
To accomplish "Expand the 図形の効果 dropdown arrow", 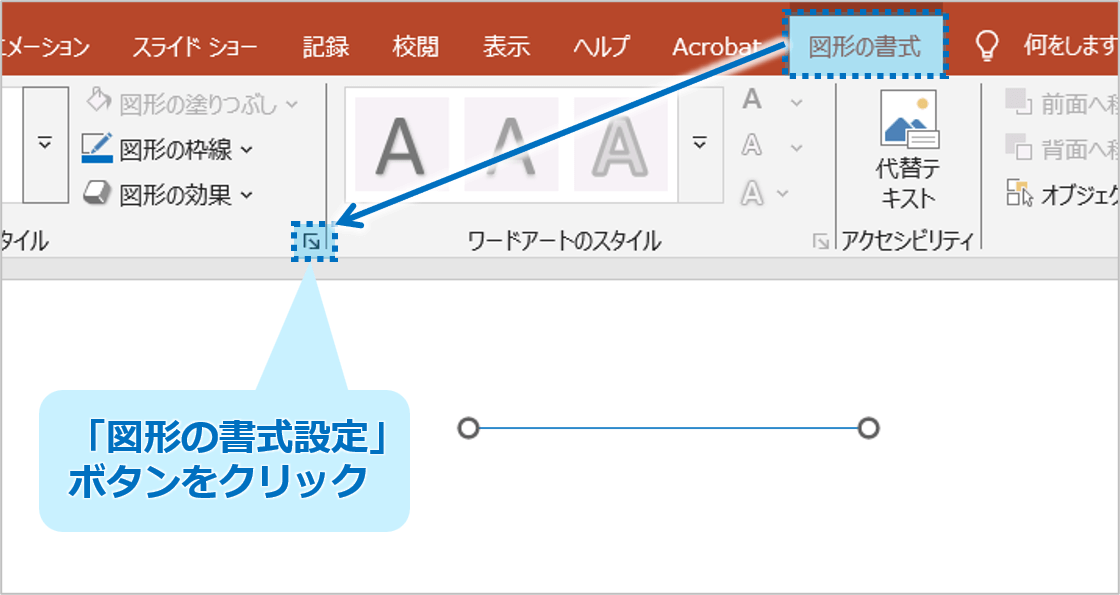I will (x=247, y=195).
